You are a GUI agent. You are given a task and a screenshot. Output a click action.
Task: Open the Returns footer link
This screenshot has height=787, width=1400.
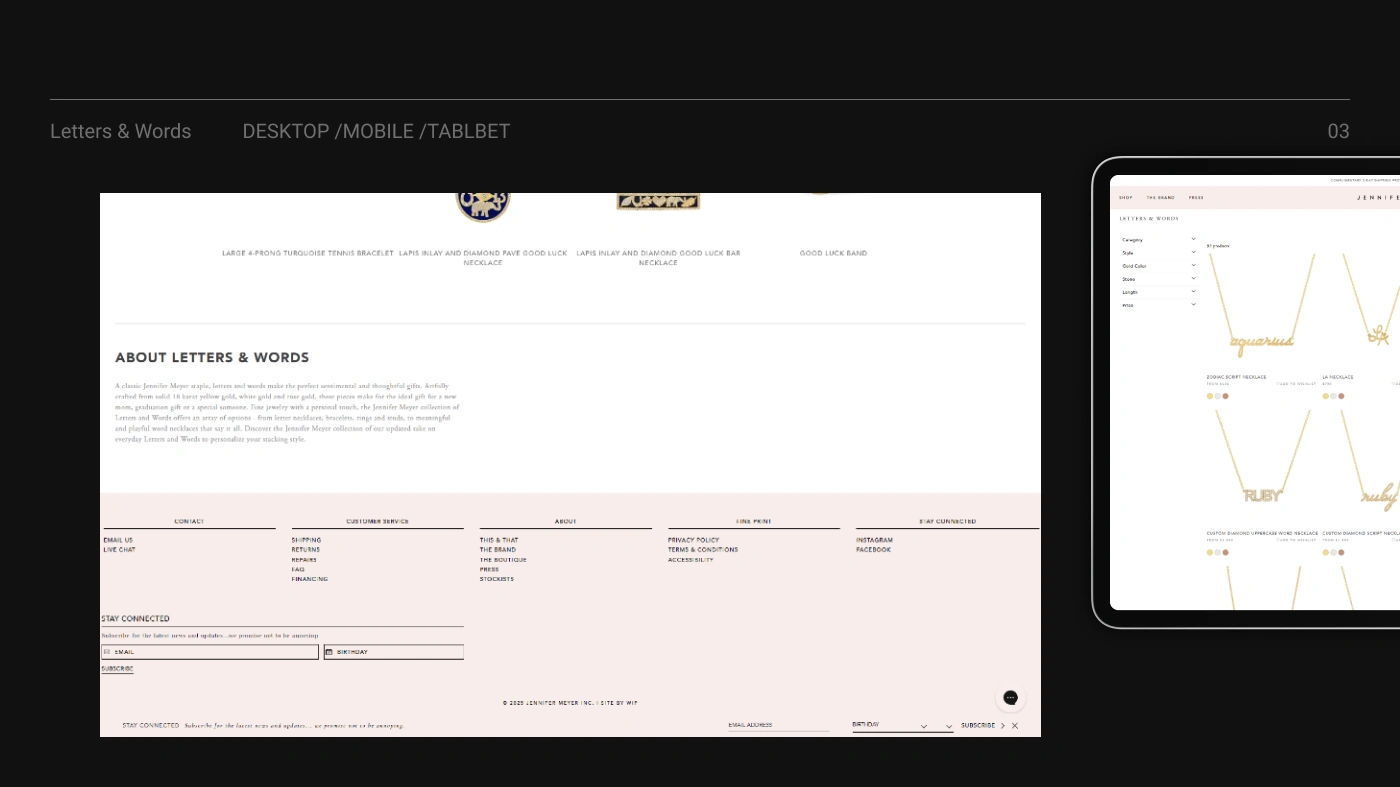tap(306, 550)
